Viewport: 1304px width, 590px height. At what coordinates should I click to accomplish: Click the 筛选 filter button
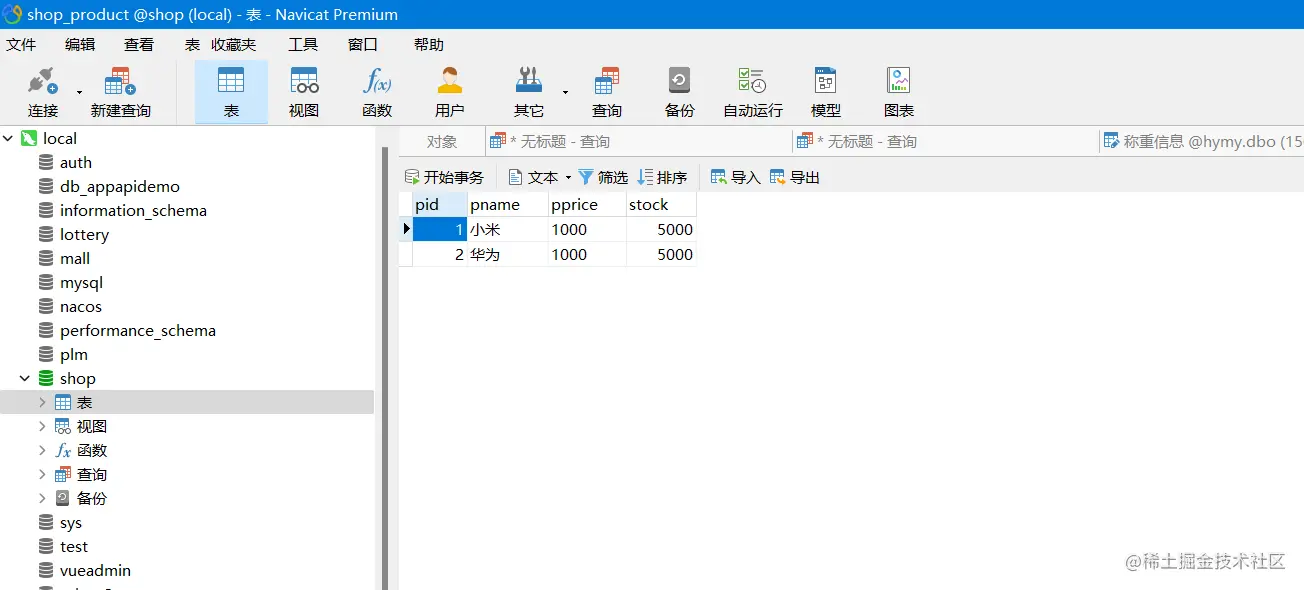[x=603, y=177]
